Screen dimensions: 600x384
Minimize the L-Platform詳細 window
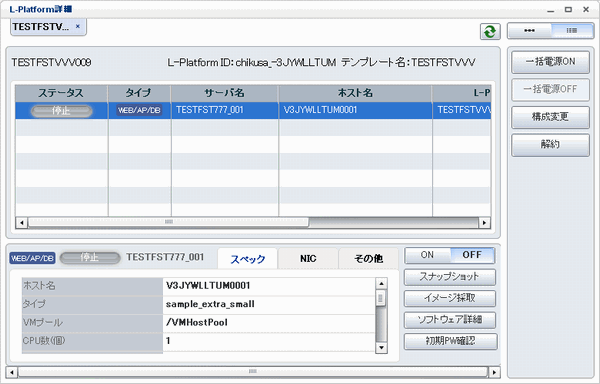(x=551, y=10)
